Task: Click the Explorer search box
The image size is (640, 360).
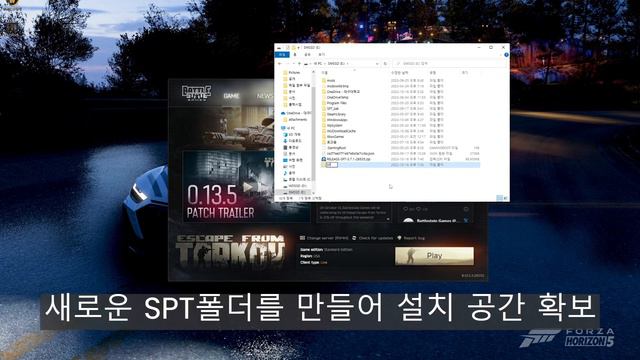Action: [449, 64]
